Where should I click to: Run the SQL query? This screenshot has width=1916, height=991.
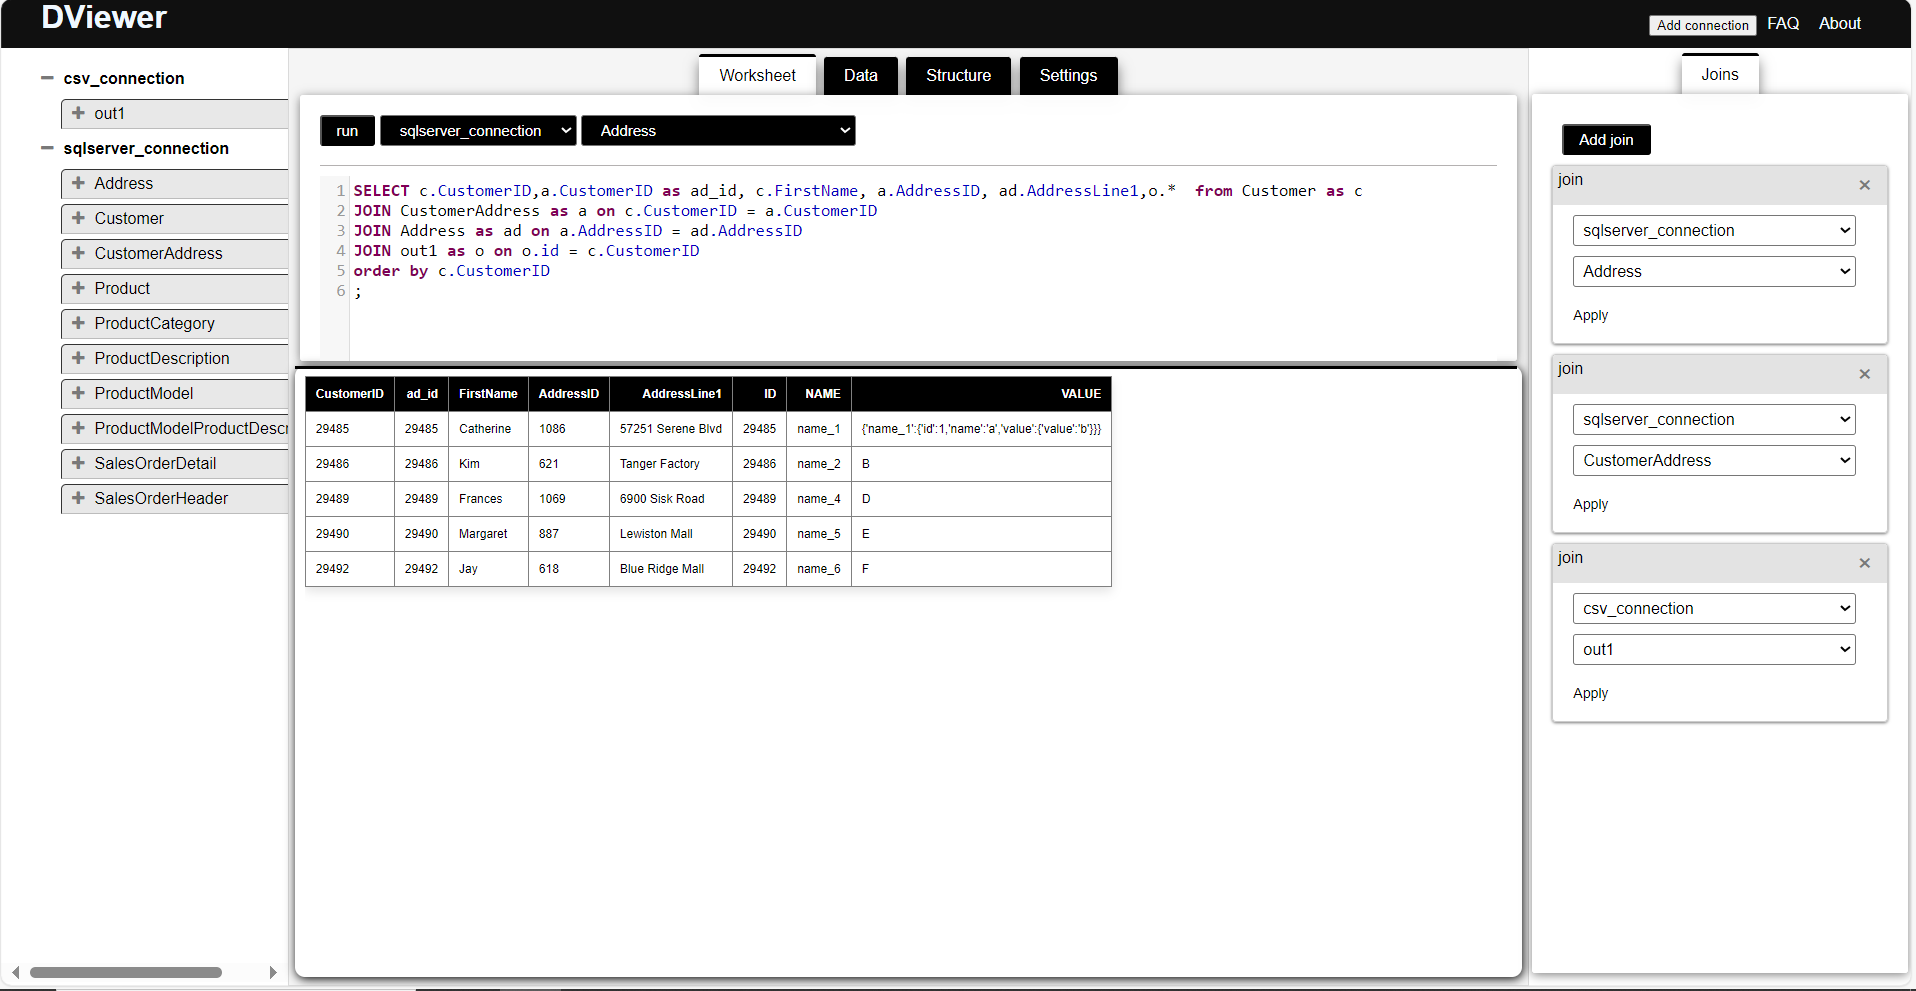pos(347,131)
